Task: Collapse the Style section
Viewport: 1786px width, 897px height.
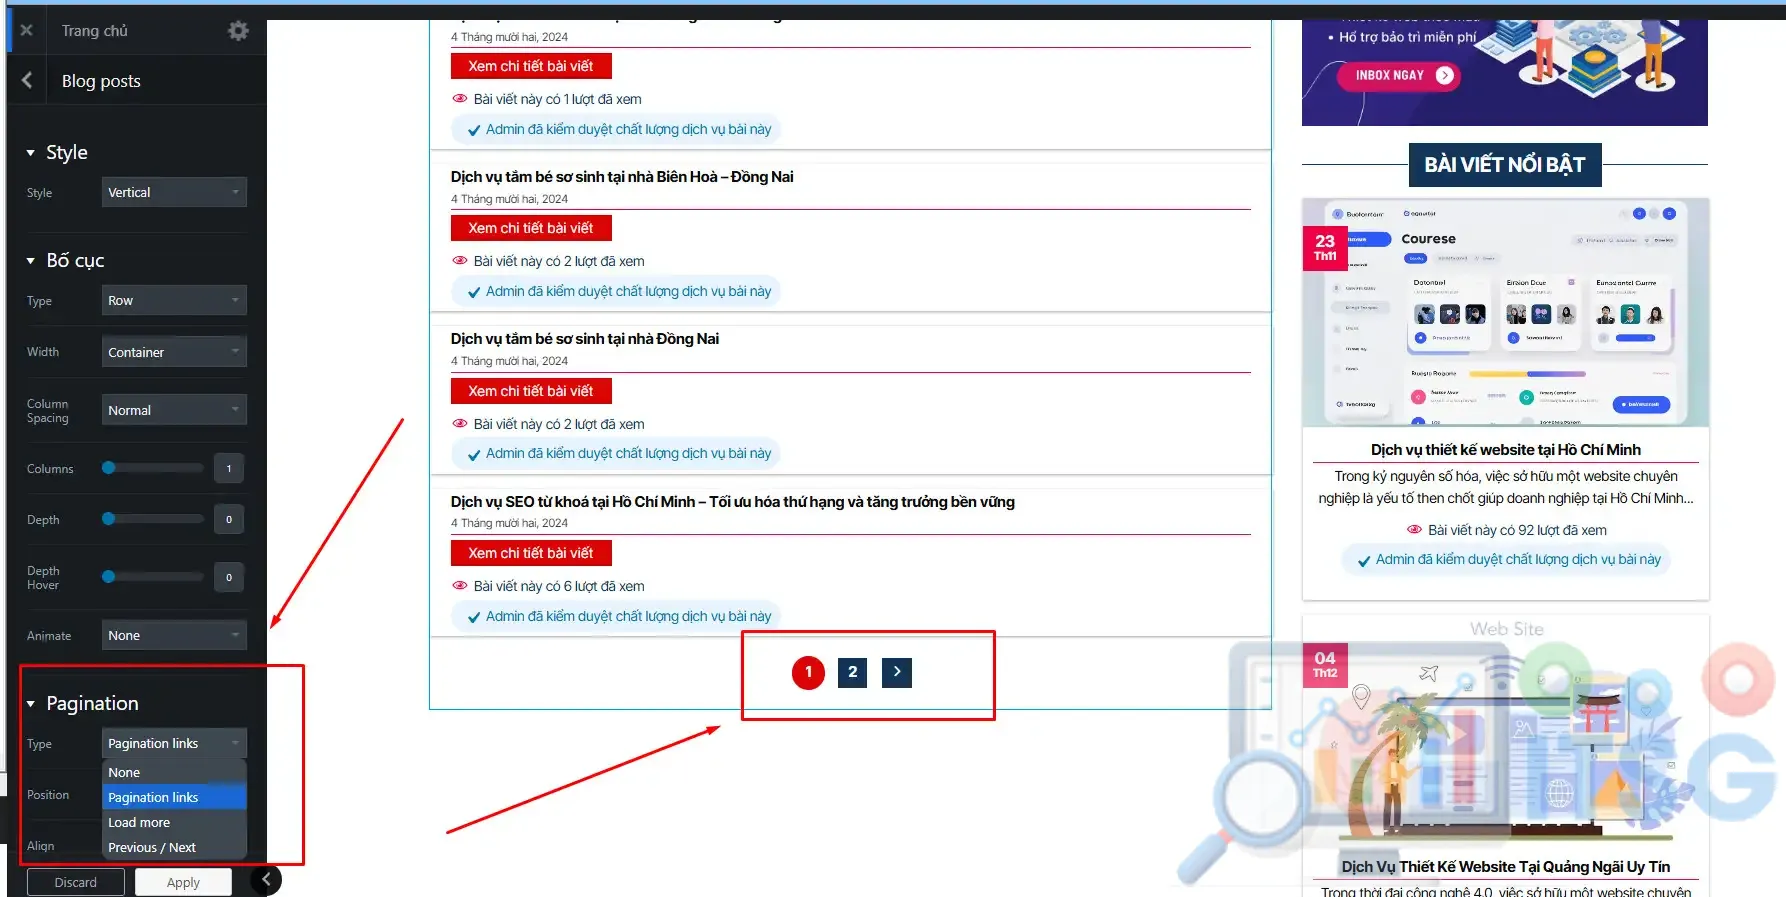Action: tap(31, 153)
